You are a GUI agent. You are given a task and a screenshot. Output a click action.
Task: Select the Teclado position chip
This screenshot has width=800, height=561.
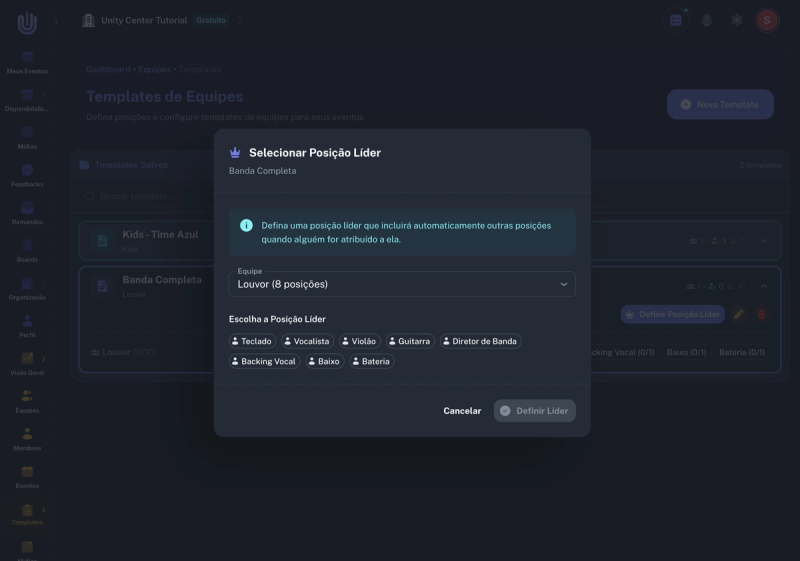[x=253, y=341]
